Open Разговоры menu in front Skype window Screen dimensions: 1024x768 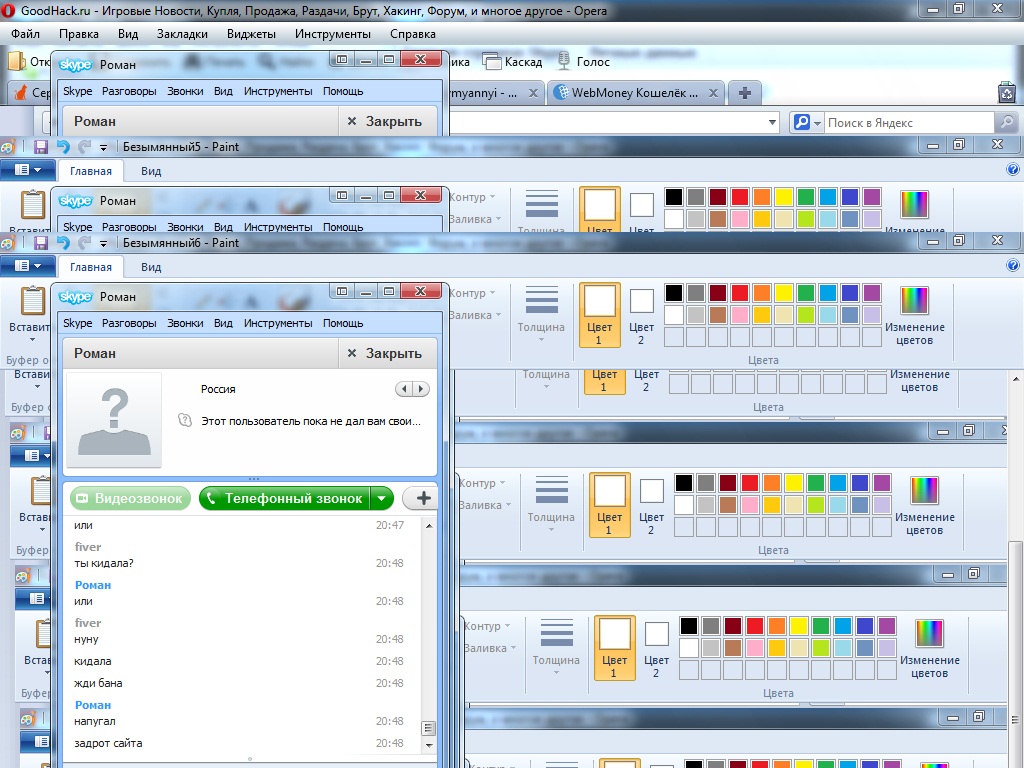coord(129,323)
